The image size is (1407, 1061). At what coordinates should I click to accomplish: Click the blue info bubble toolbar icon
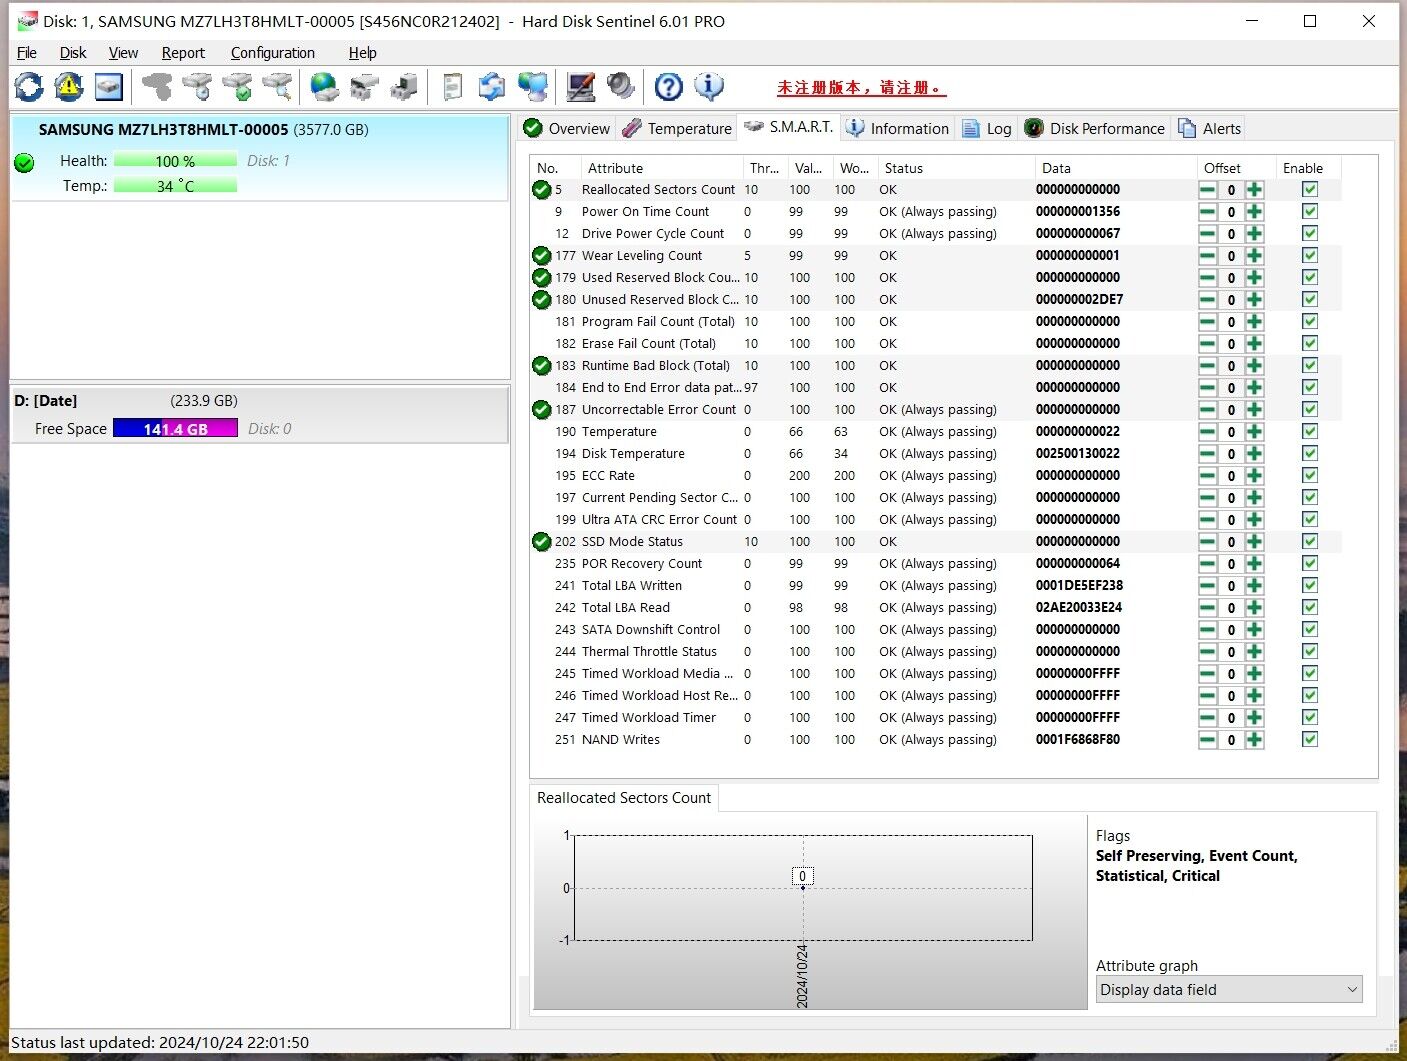(x=708, y=87)
